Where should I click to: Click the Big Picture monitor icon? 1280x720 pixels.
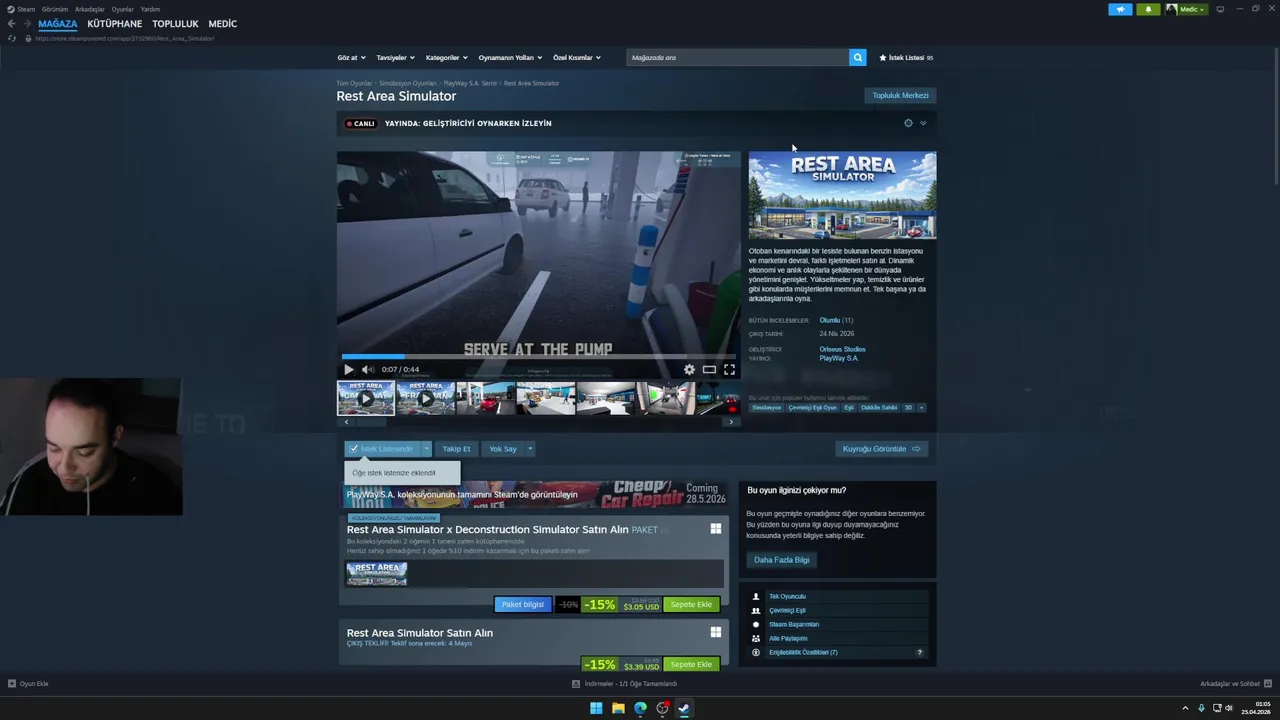(1220, 9)
